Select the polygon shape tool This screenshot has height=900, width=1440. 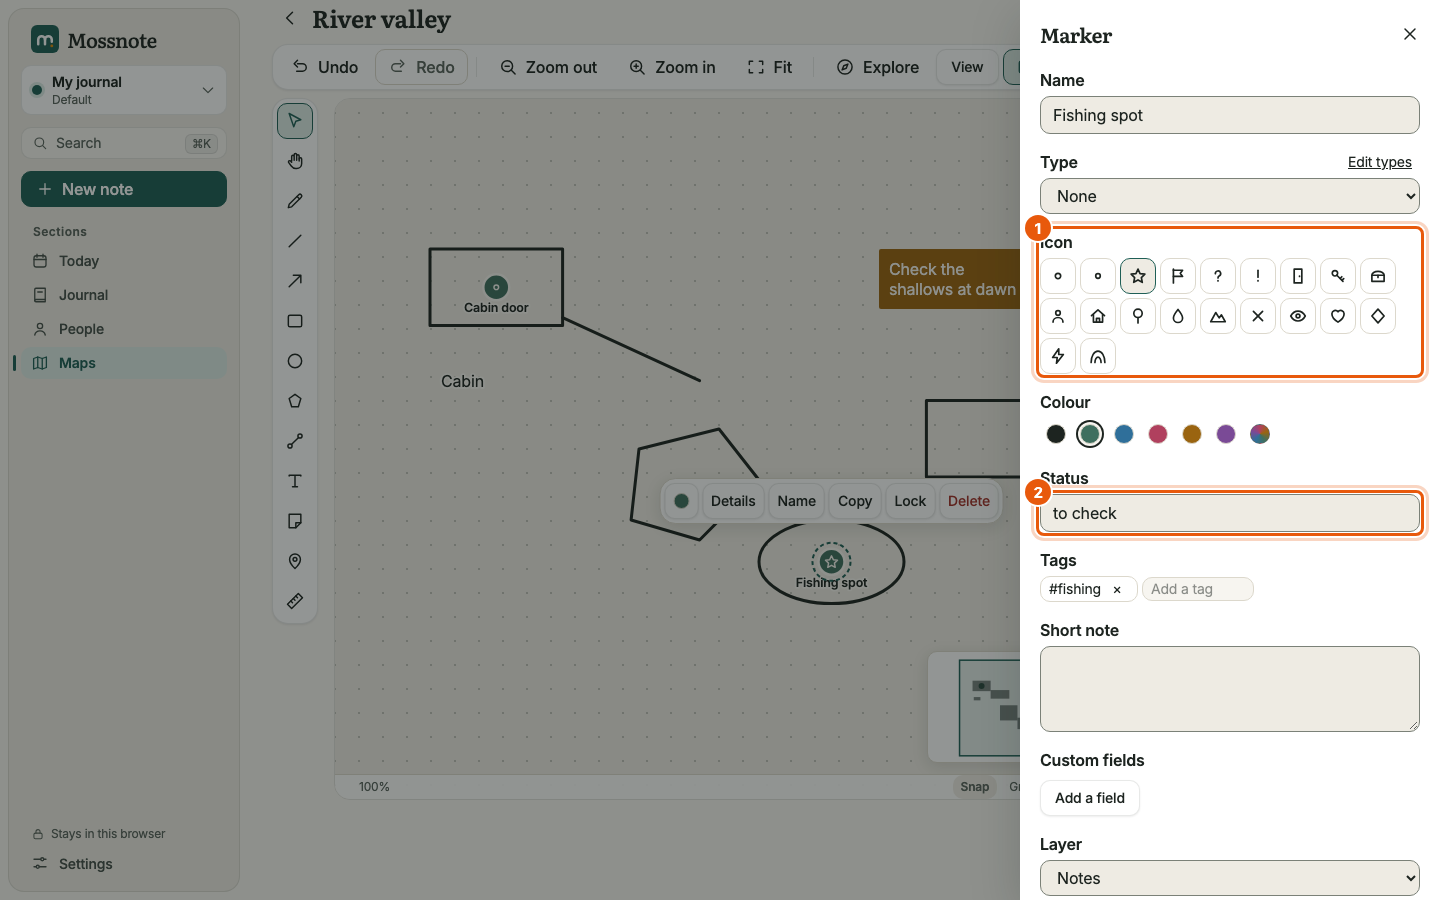295,401
